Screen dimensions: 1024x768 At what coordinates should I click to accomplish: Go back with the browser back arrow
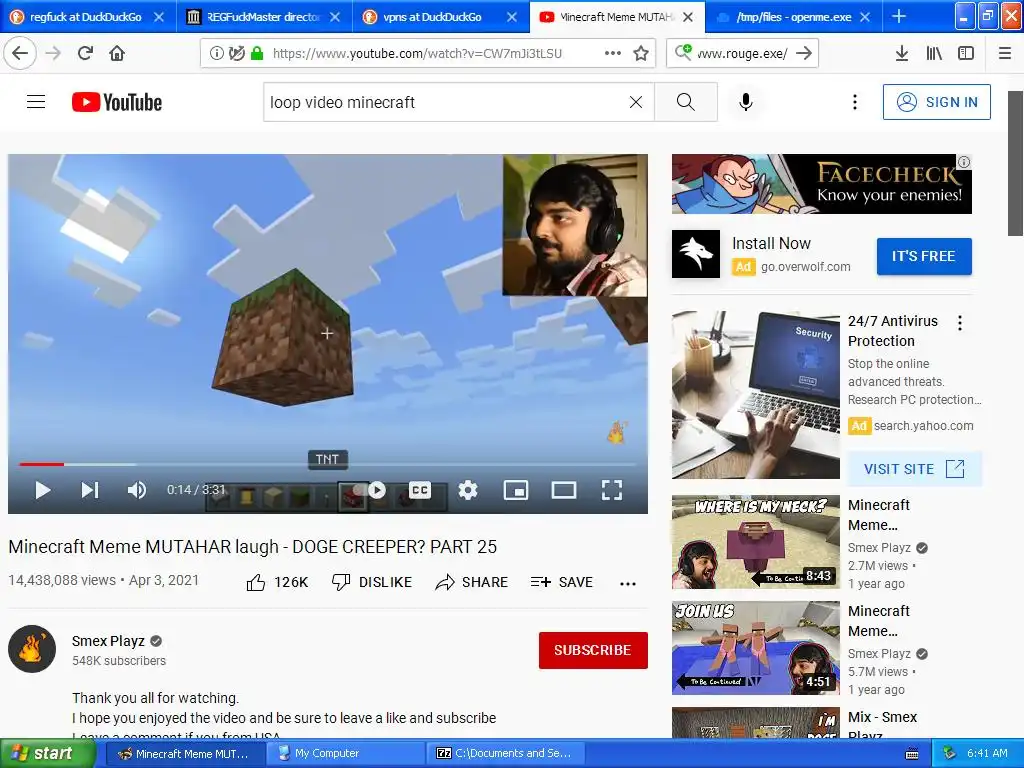[20, 53]
